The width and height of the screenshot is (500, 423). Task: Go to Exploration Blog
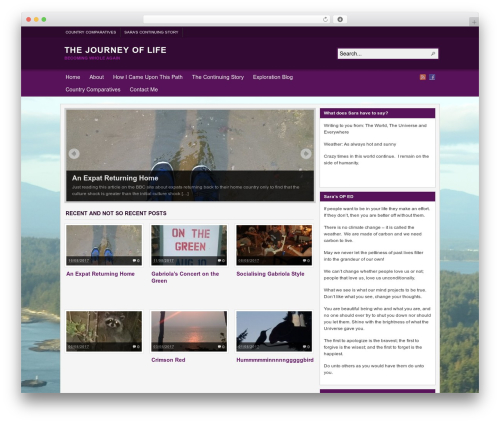point(273,77)
